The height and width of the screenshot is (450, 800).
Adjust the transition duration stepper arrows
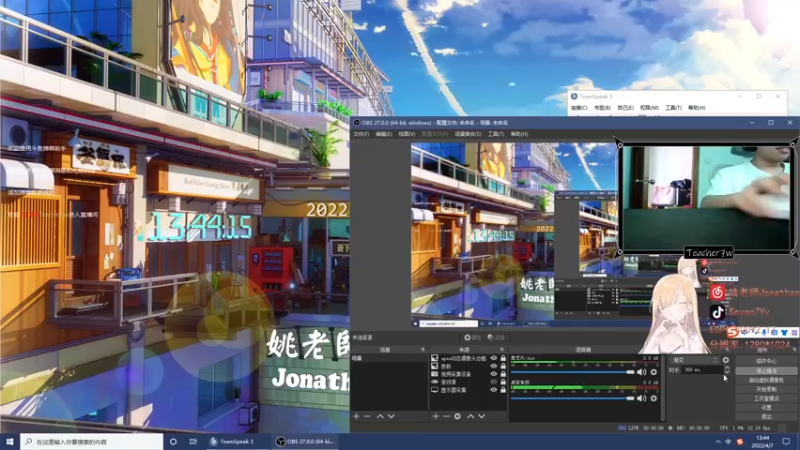727,369
